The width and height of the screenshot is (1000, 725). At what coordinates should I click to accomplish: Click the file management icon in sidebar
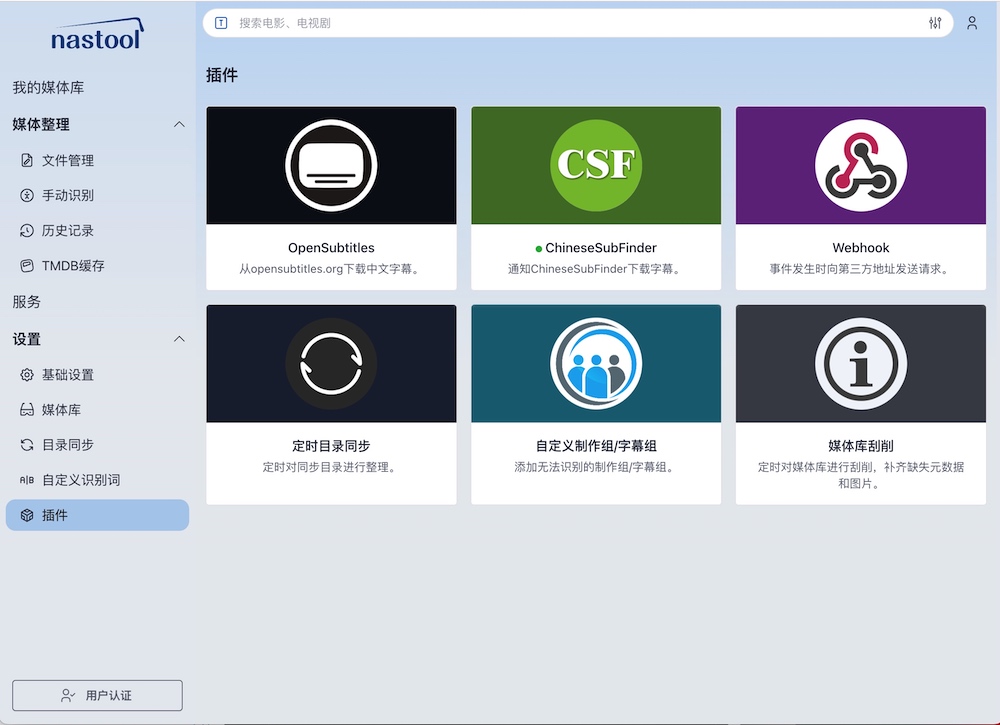[27, 160]
